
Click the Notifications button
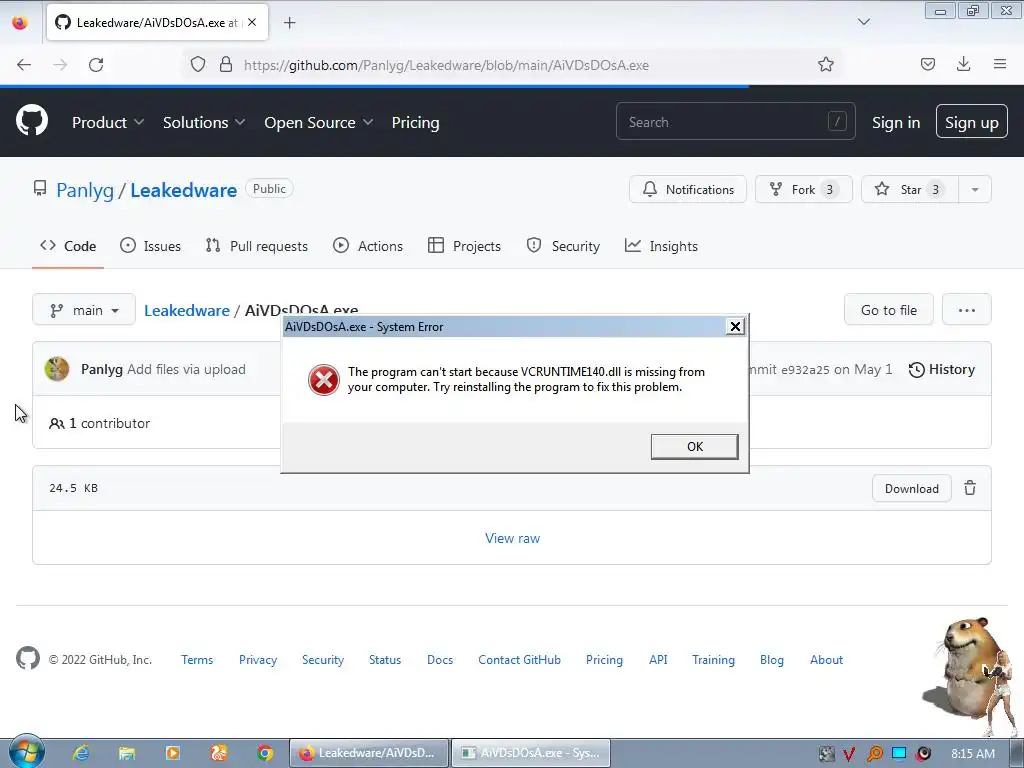coord(688,189)
